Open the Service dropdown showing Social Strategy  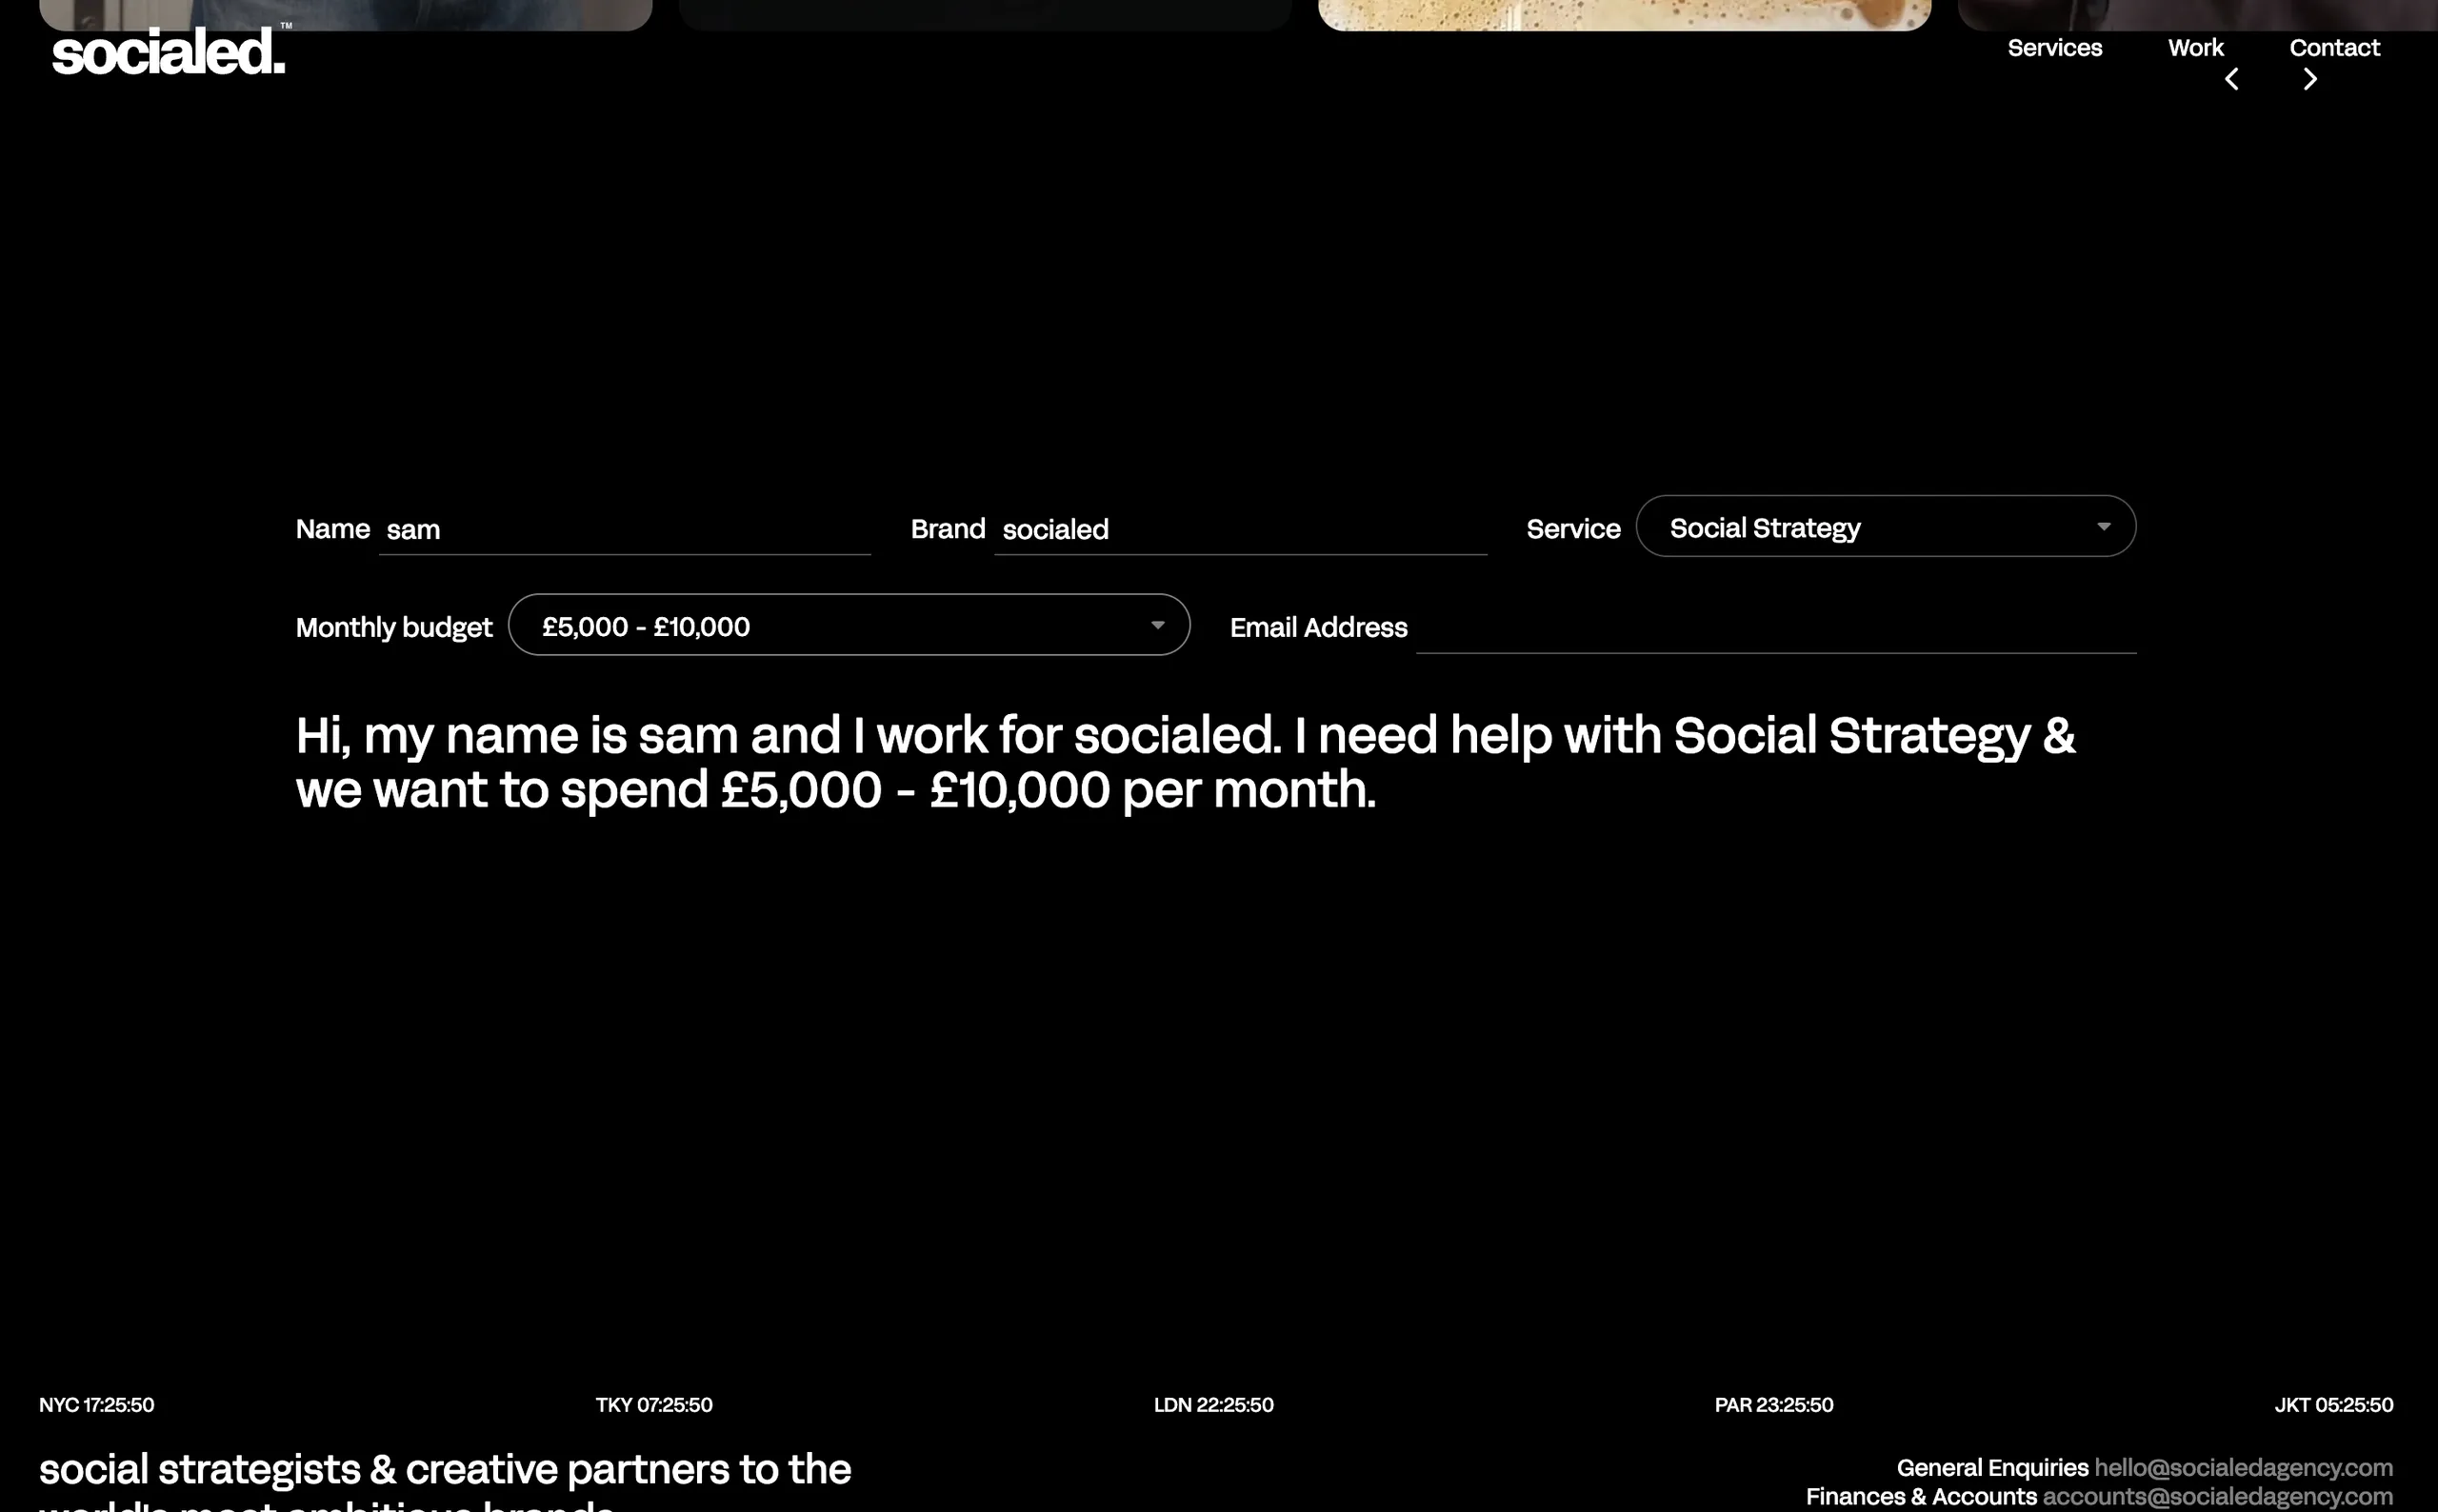tap(1884, 526)
